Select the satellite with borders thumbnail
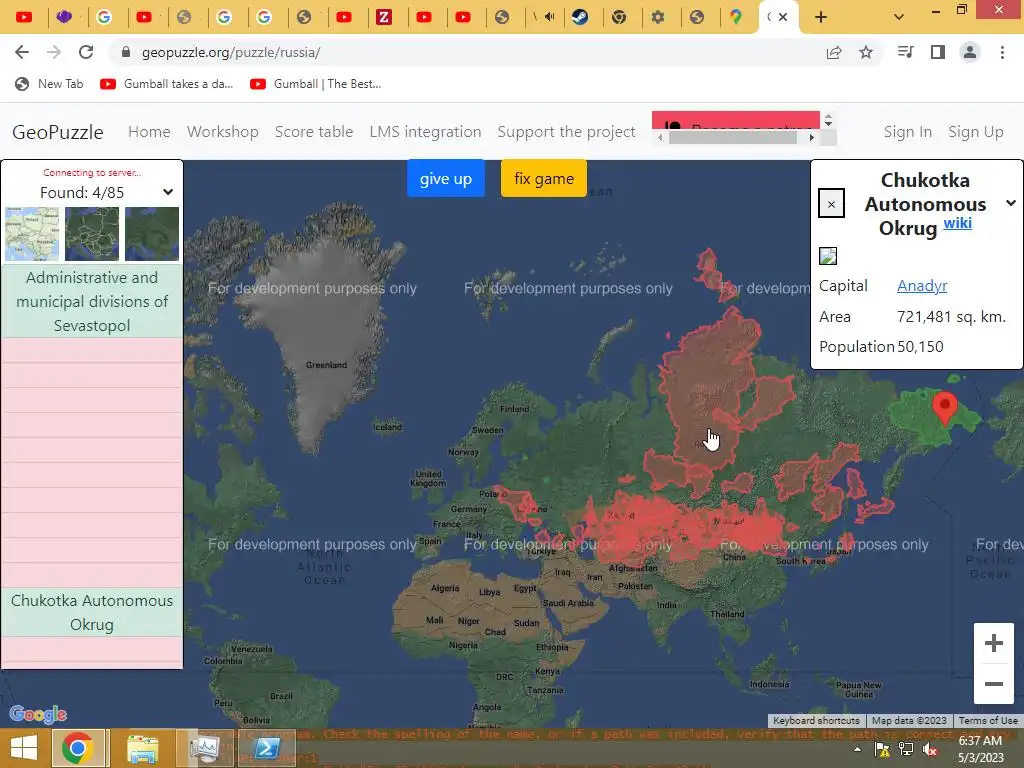 pyautogui.click(x=92, y=234)
